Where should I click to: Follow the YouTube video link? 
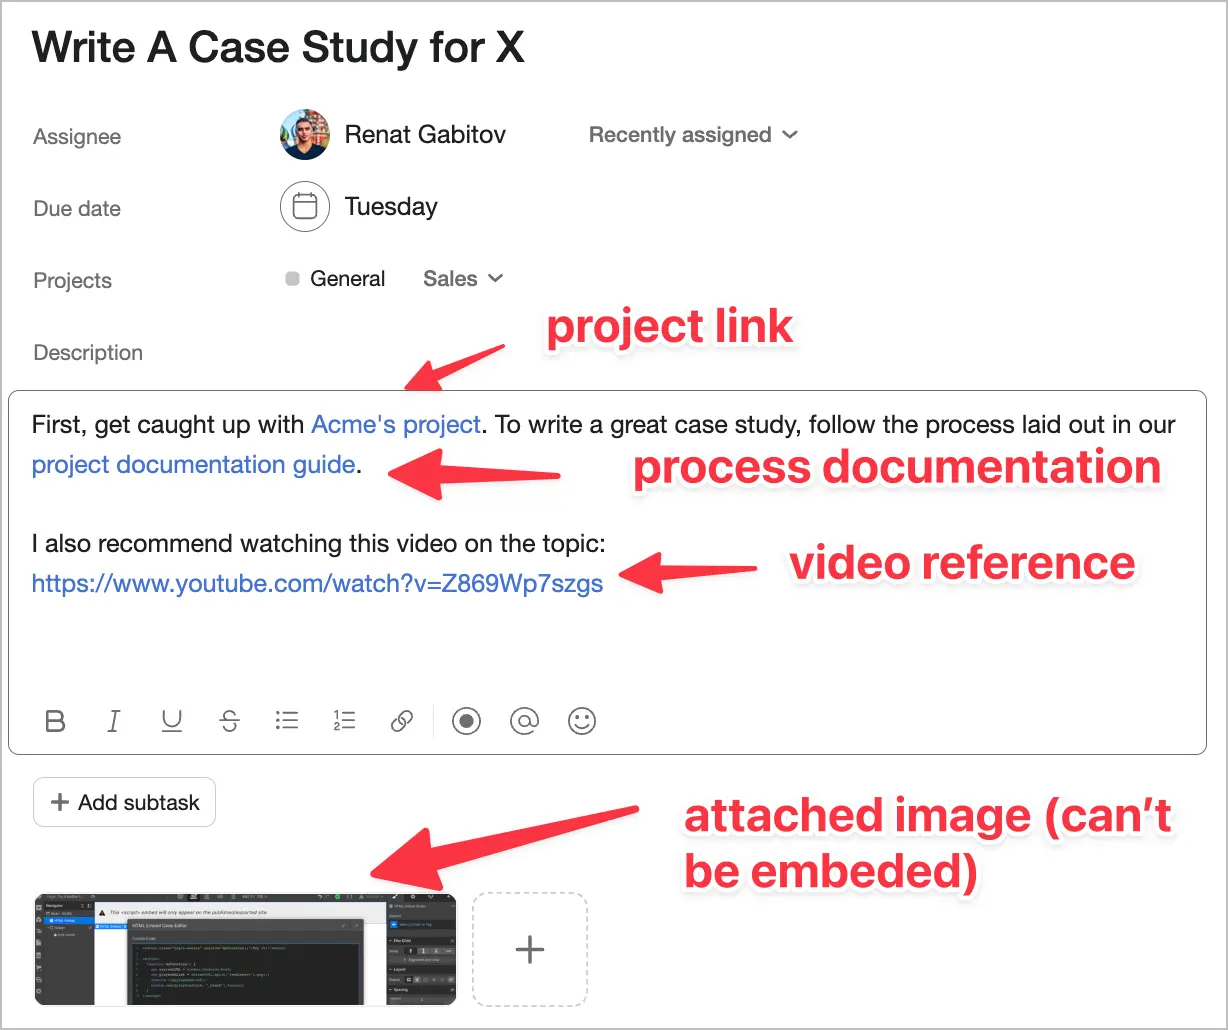tap(317, 583)
